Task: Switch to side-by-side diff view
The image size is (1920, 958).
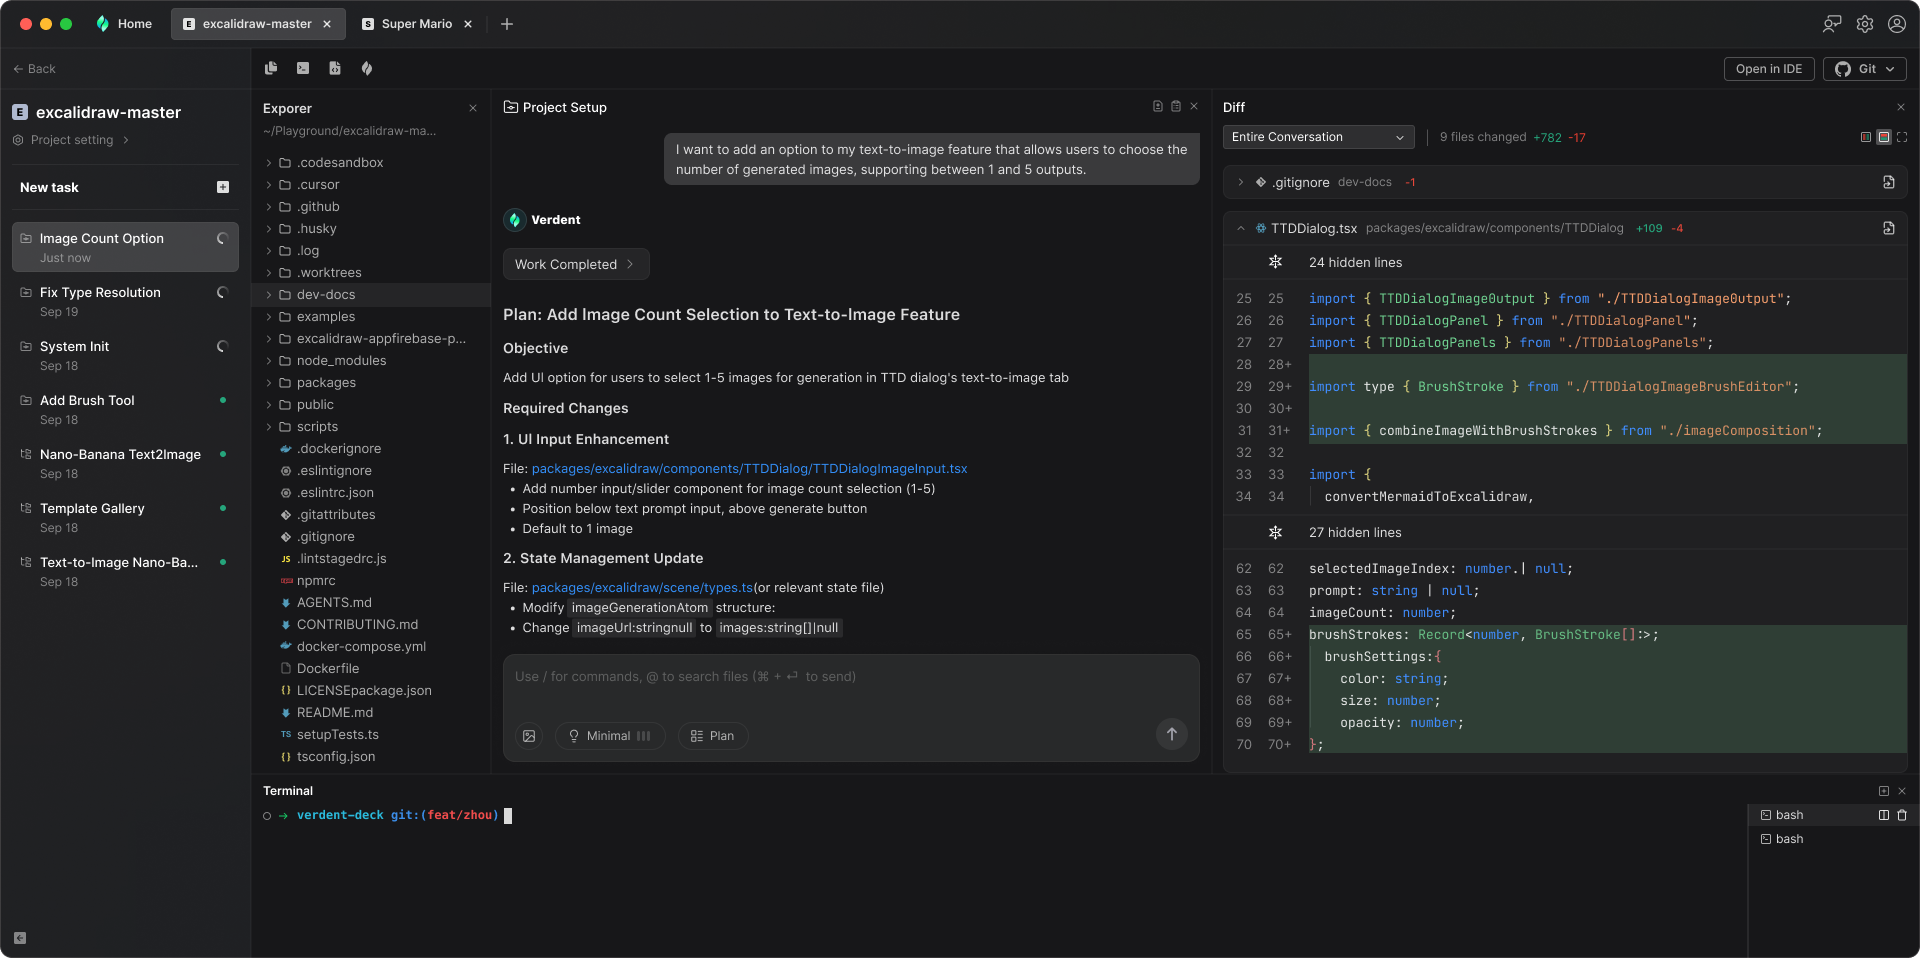Action: pos(1866,137)
